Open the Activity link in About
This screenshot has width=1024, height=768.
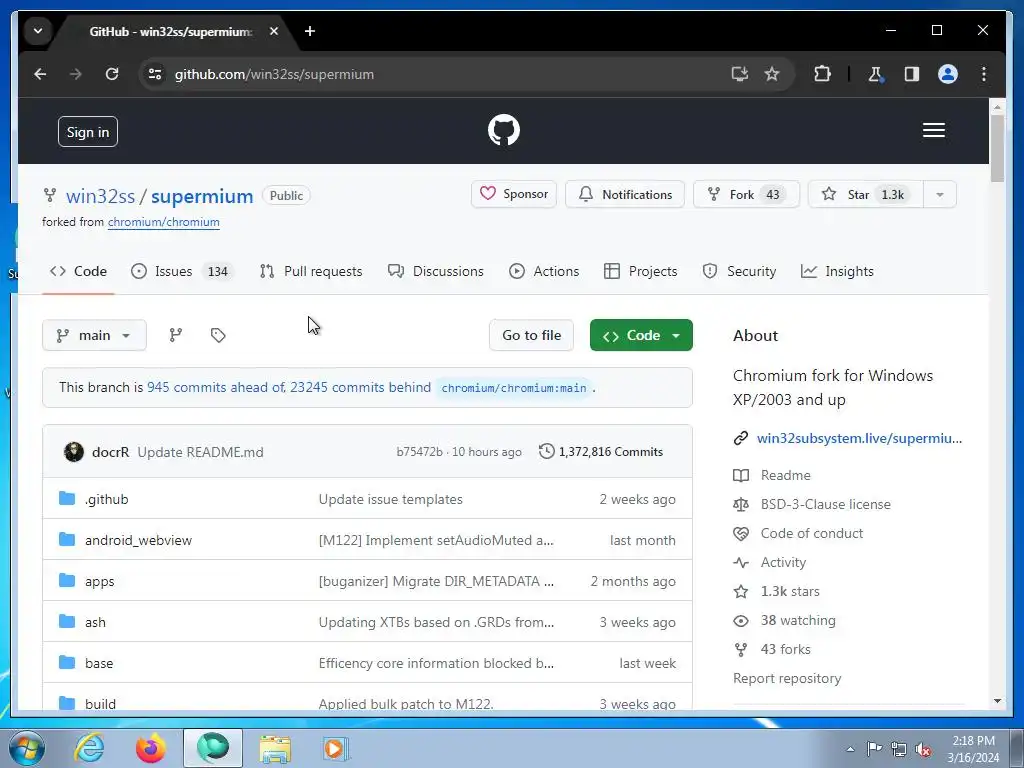pyautogui.click(x=783, y=562)
